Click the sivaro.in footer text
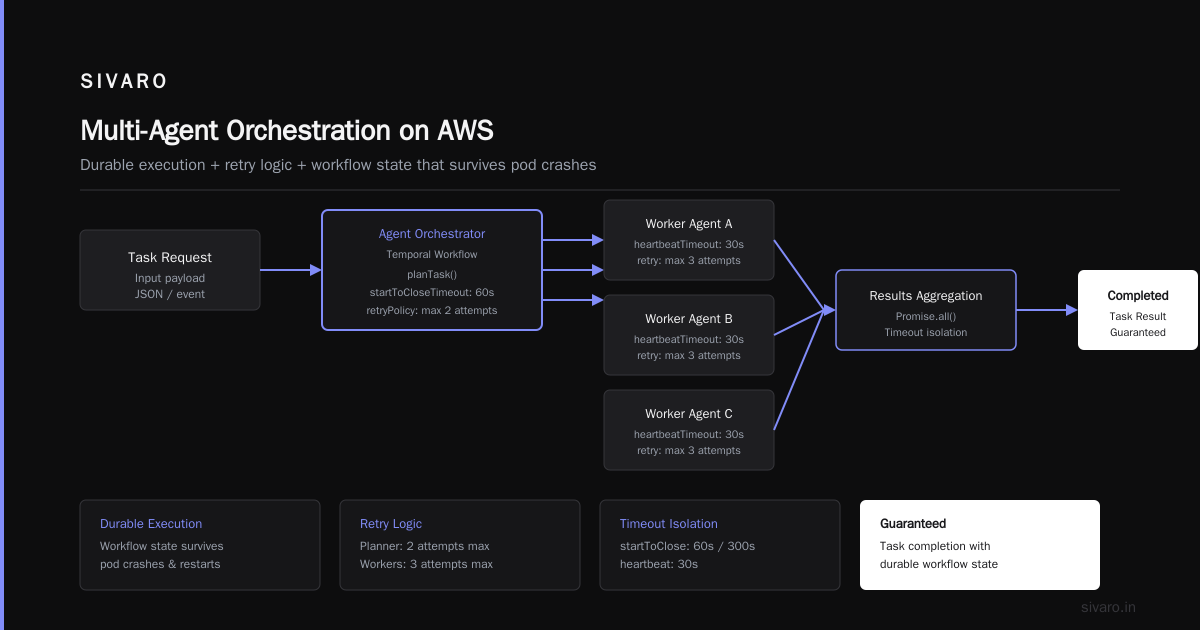Viewport: 1200px width, 630px height. [1109, 607]
